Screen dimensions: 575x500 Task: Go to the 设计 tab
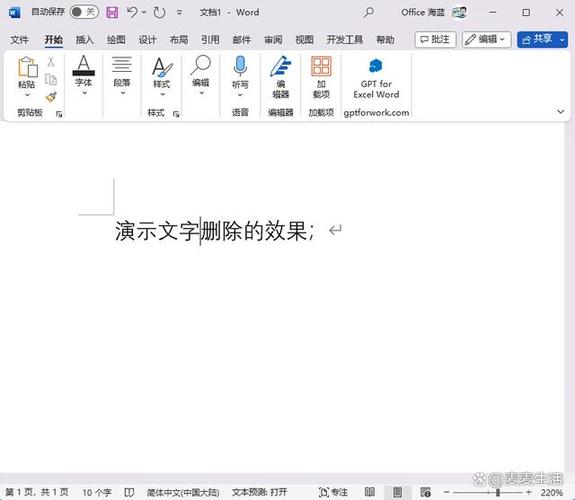[x=147, y=40]
